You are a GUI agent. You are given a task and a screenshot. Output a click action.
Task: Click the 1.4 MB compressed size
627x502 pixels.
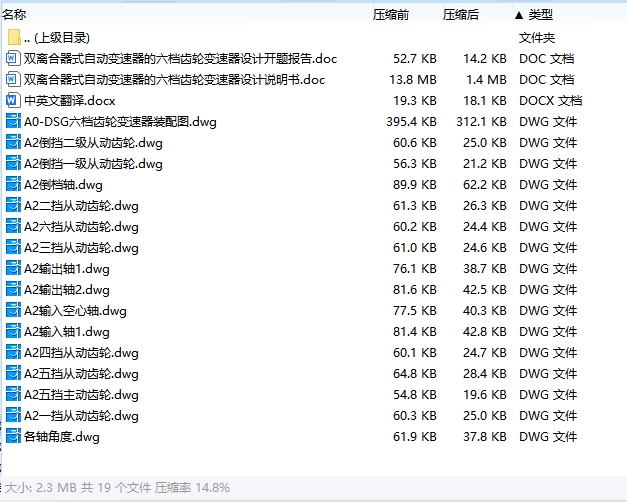(486, 80)
